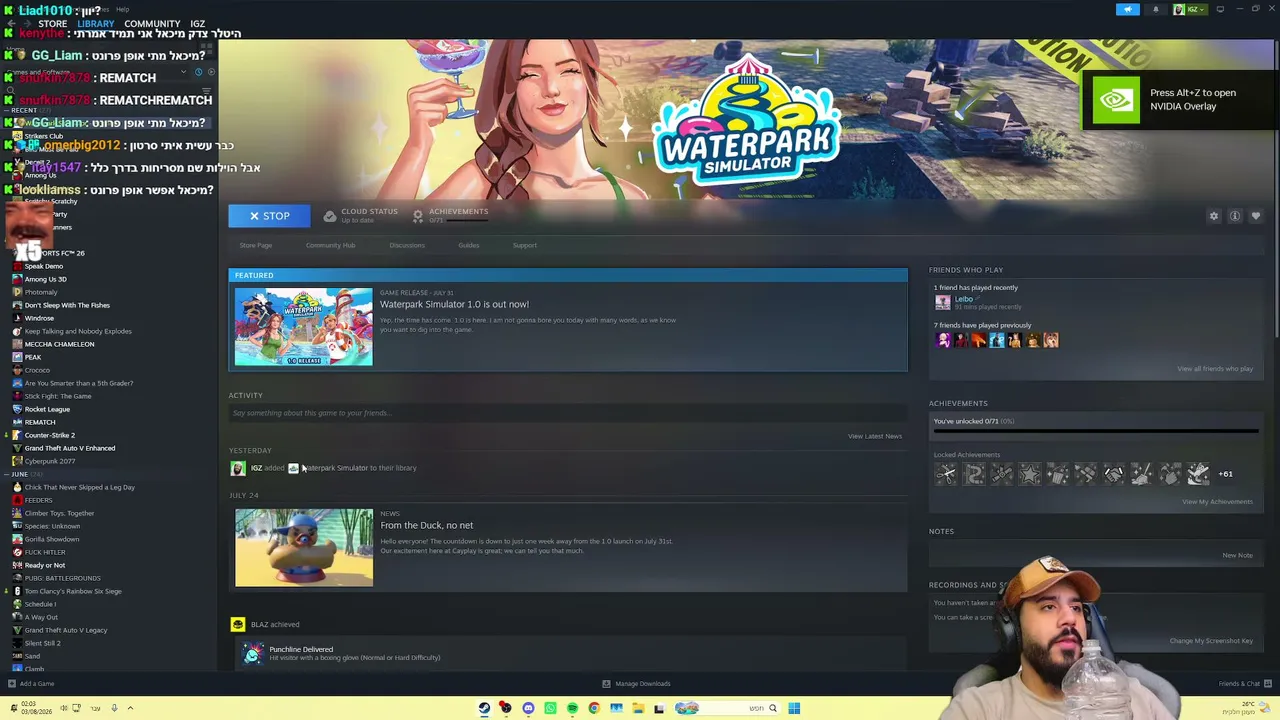Click the locked achievement handshake icon
1280x720 pixels.
[x=1114, y=474]
